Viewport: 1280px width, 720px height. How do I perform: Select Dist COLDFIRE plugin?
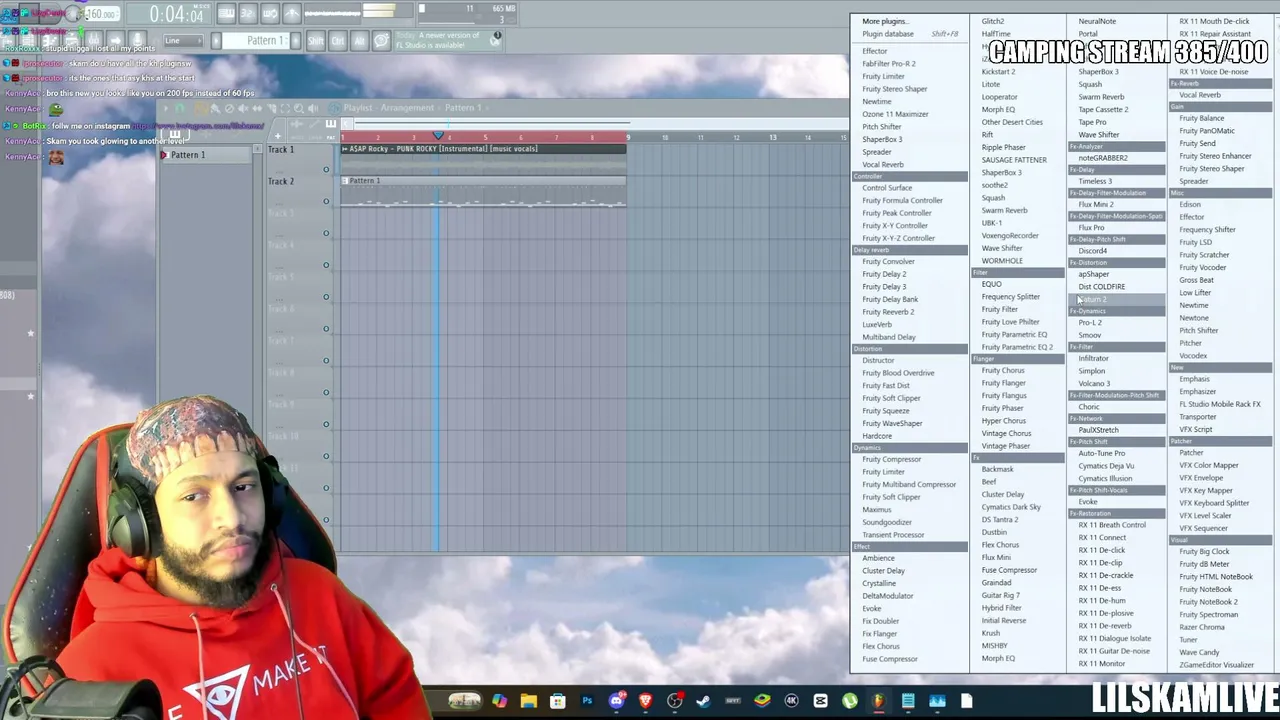(x=1102, y=287)
